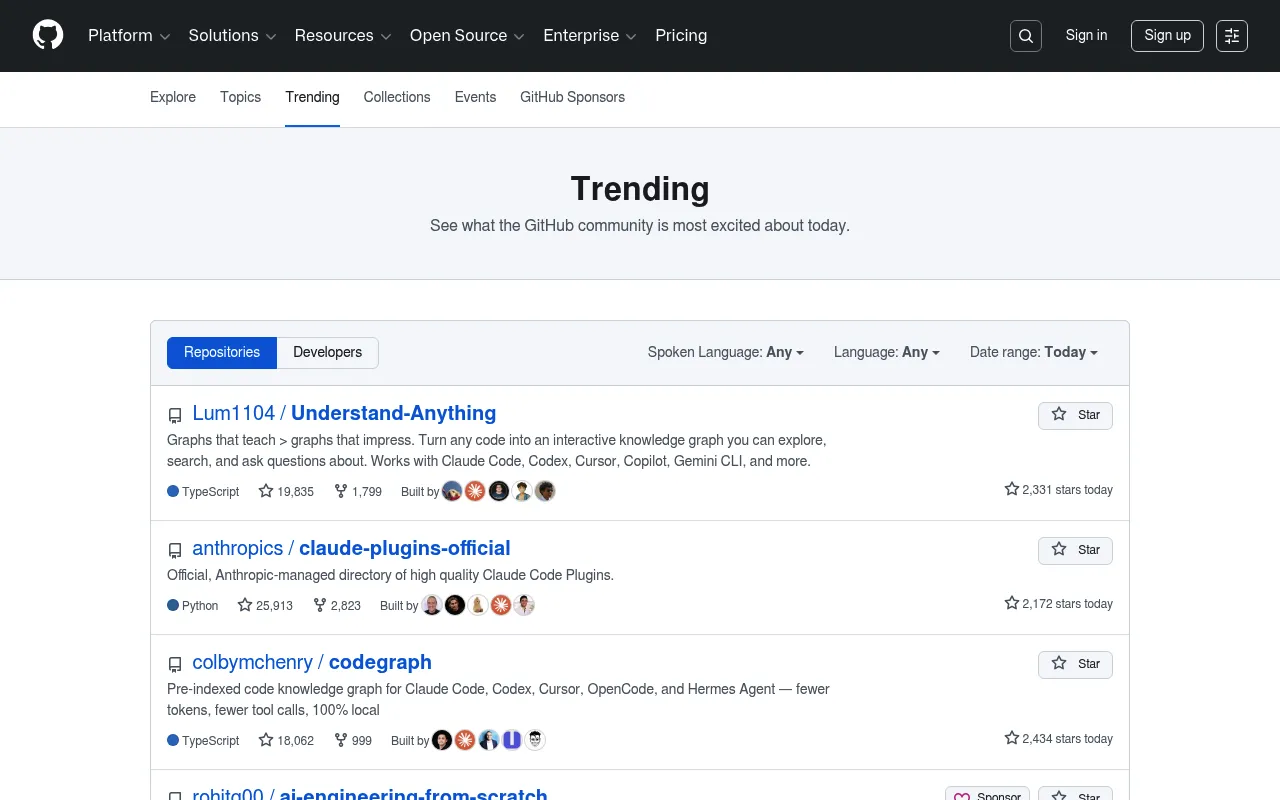Open forks 999 of codegraph
The image size is (1280, 800).
[353, 740]
